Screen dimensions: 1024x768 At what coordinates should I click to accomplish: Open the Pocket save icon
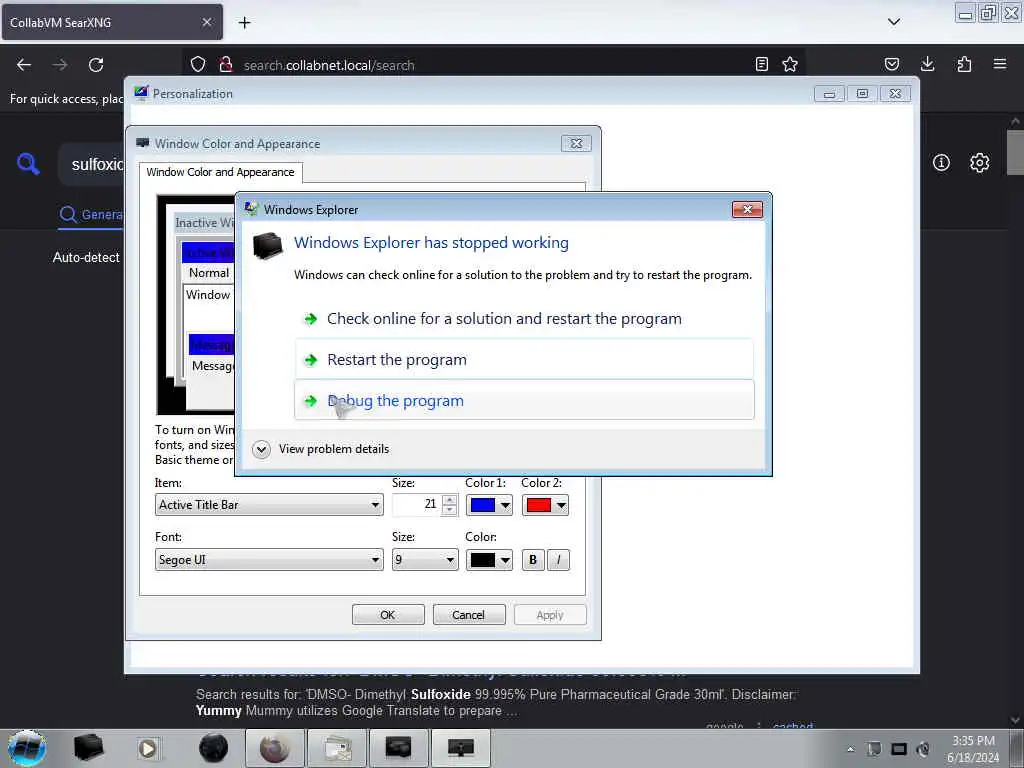(x=891, y=64)
